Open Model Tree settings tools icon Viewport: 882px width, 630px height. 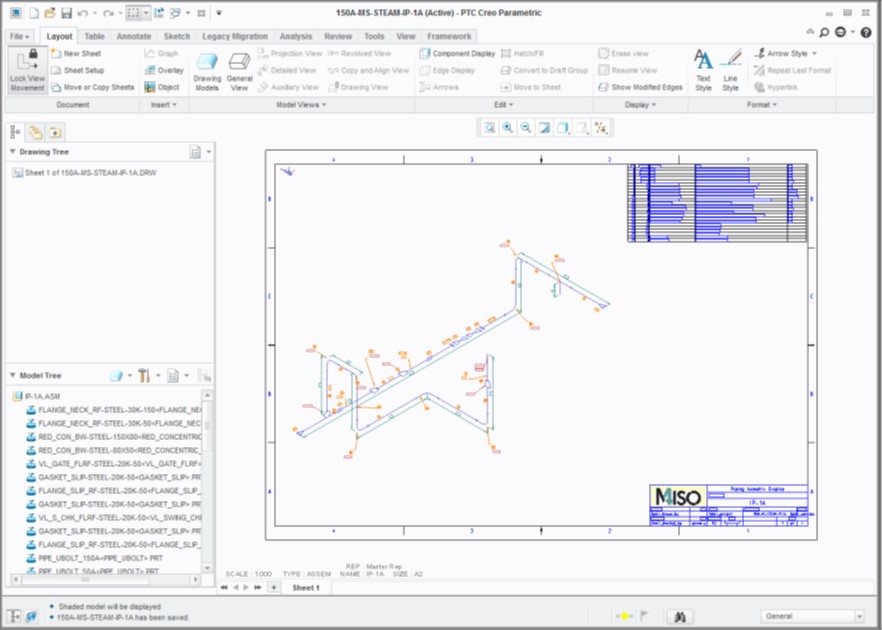click(x=144, y=375)
